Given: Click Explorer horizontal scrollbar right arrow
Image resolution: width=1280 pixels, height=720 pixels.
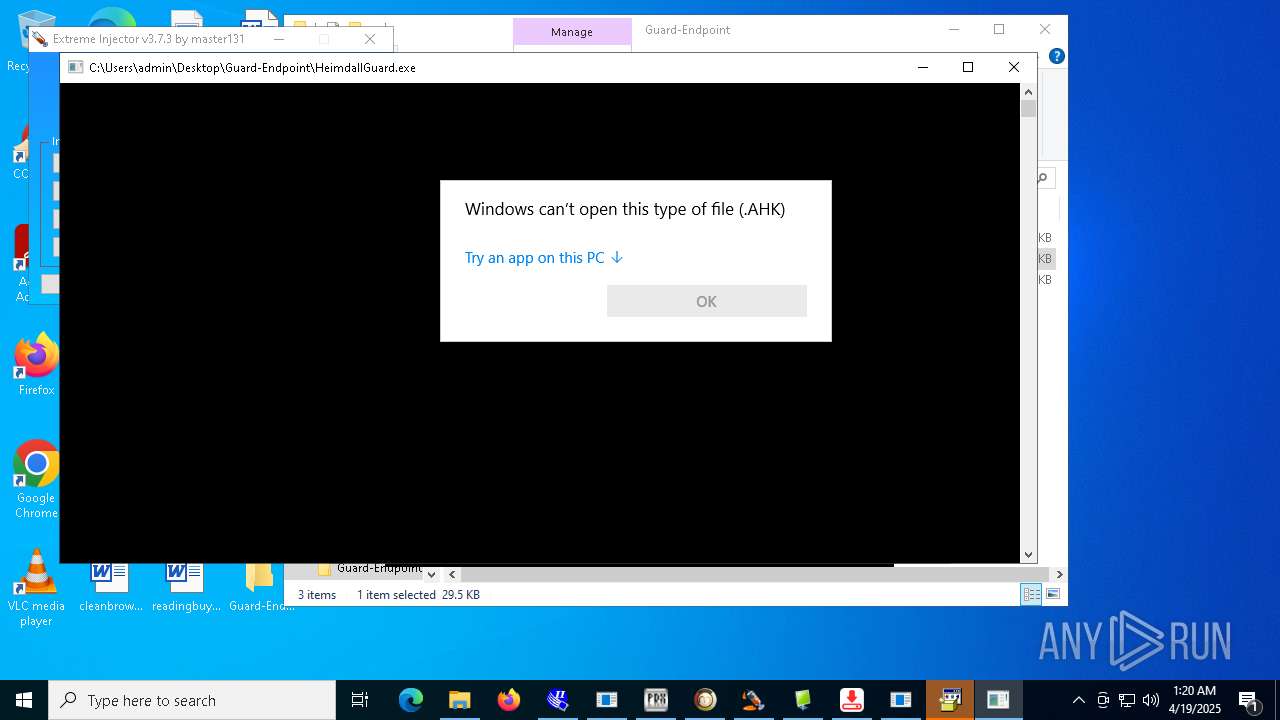Looking at the screenshot, I should coord(1059,575).
